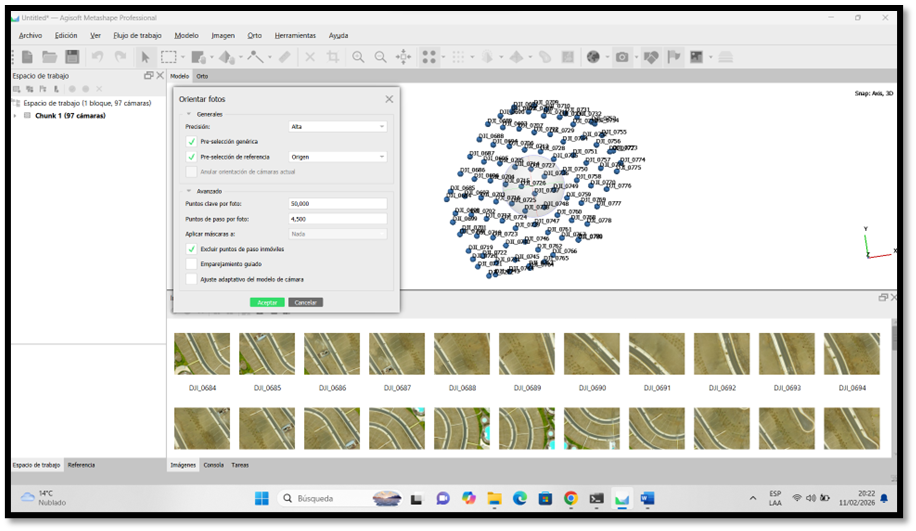Switch to the Consola tab
Viewport: 916px width, 531px height.
point(214,465)
